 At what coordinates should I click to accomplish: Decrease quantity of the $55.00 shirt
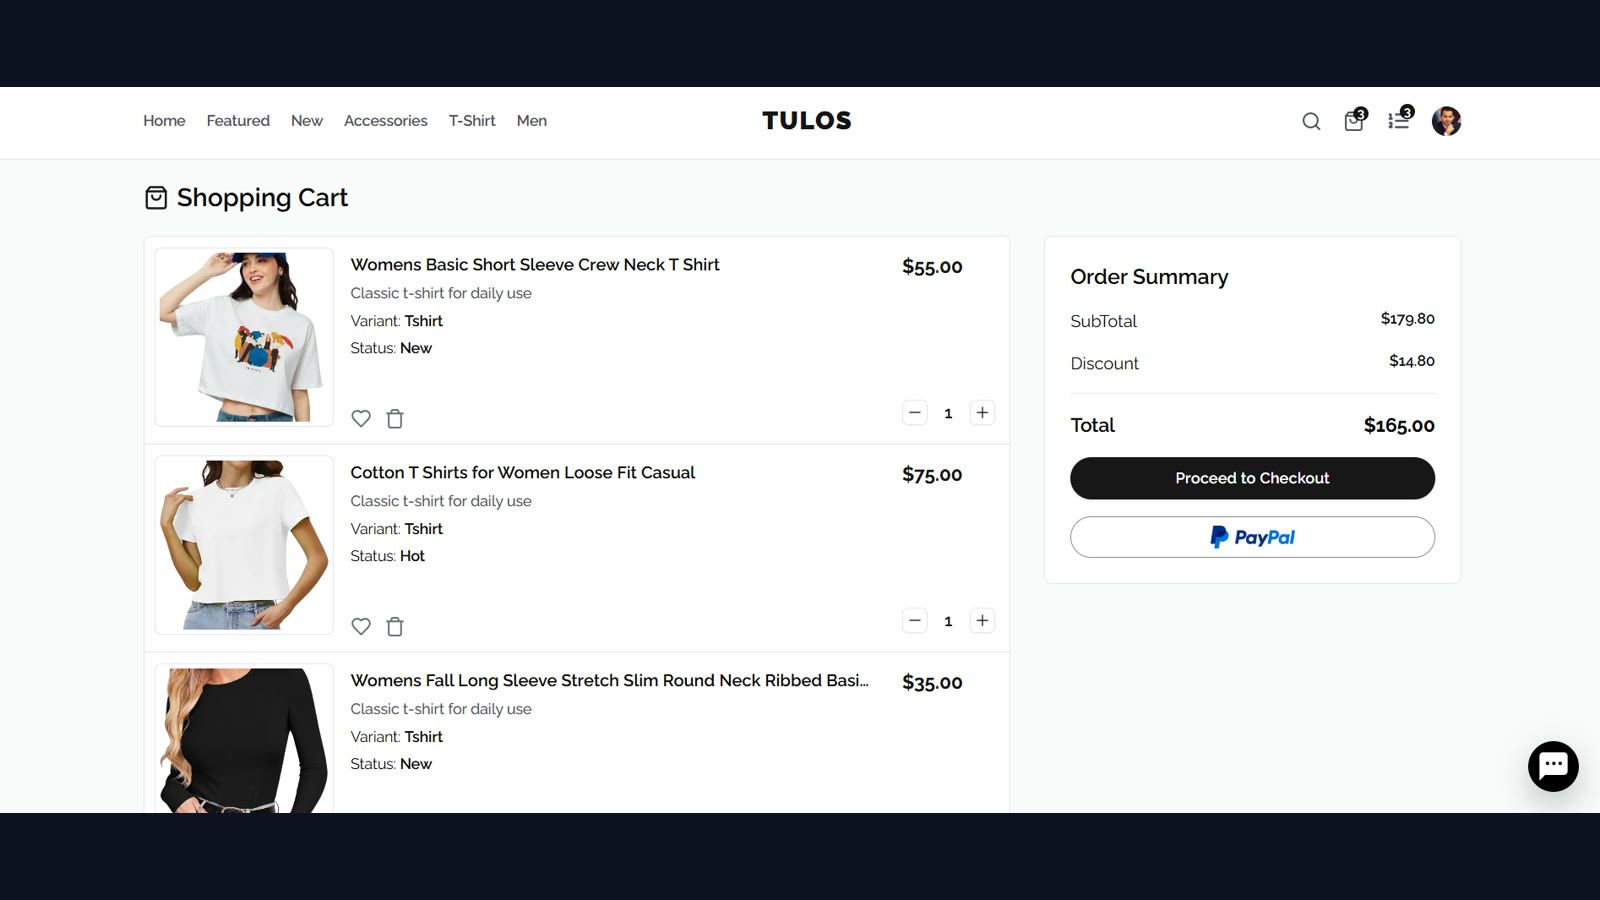915,413
